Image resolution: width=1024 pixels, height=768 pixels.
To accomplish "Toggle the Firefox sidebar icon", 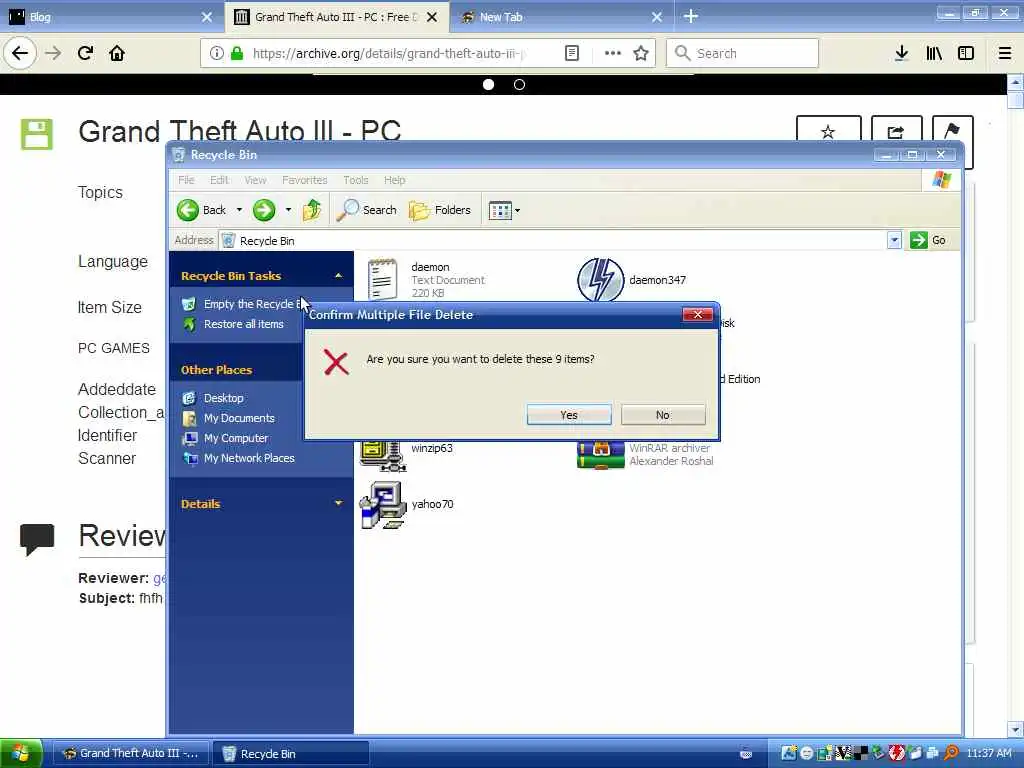I will 966,53.
